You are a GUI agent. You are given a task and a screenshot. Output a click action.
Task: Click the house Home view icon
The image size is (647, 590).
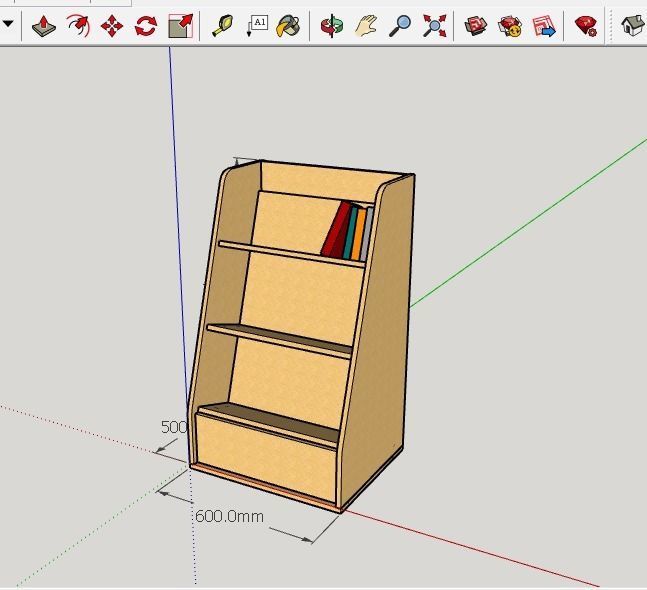(x=633, y=26)
